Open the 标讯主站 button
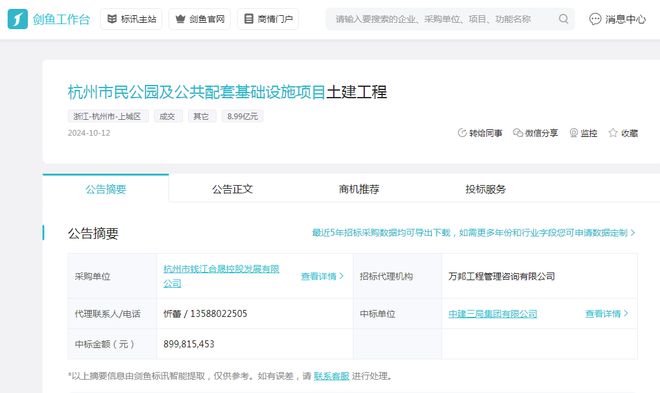This screenshot has width=660, height=393. click(131, 19)
